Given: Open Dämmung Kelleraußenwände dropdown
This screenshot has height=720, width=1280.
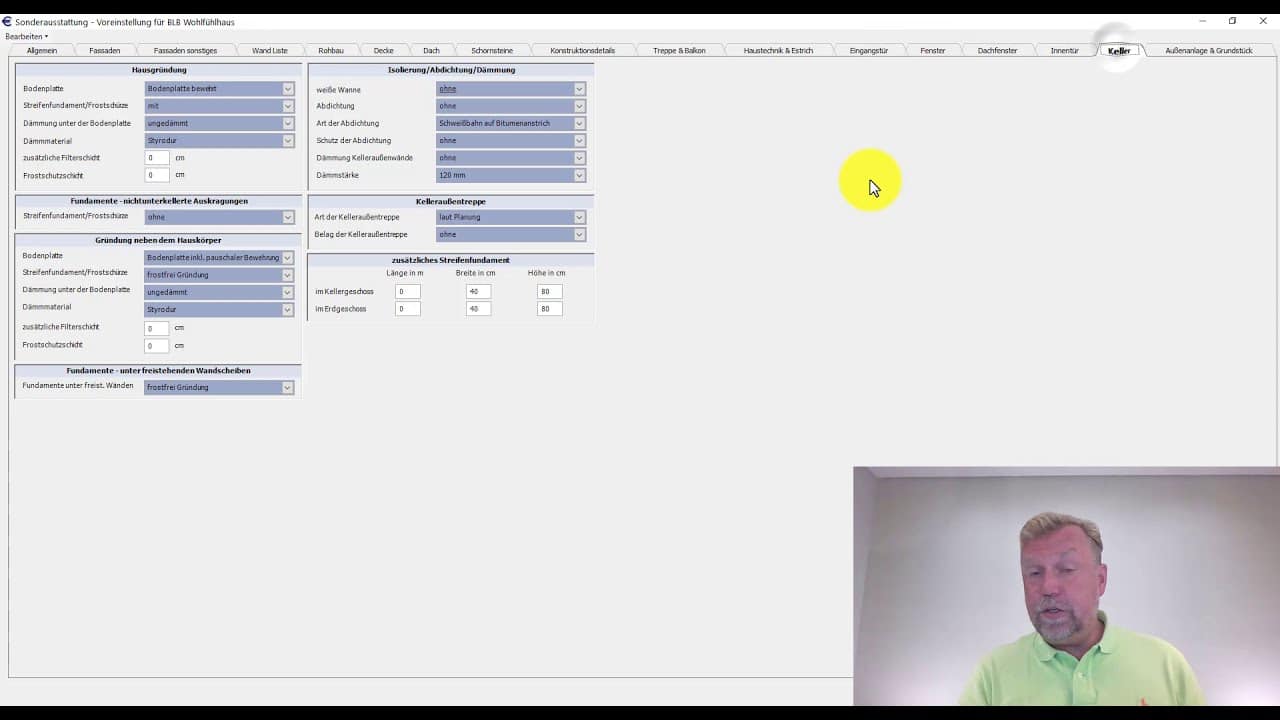Looking at the screenshot, I should pyautogui.click(x=511, y=158).
